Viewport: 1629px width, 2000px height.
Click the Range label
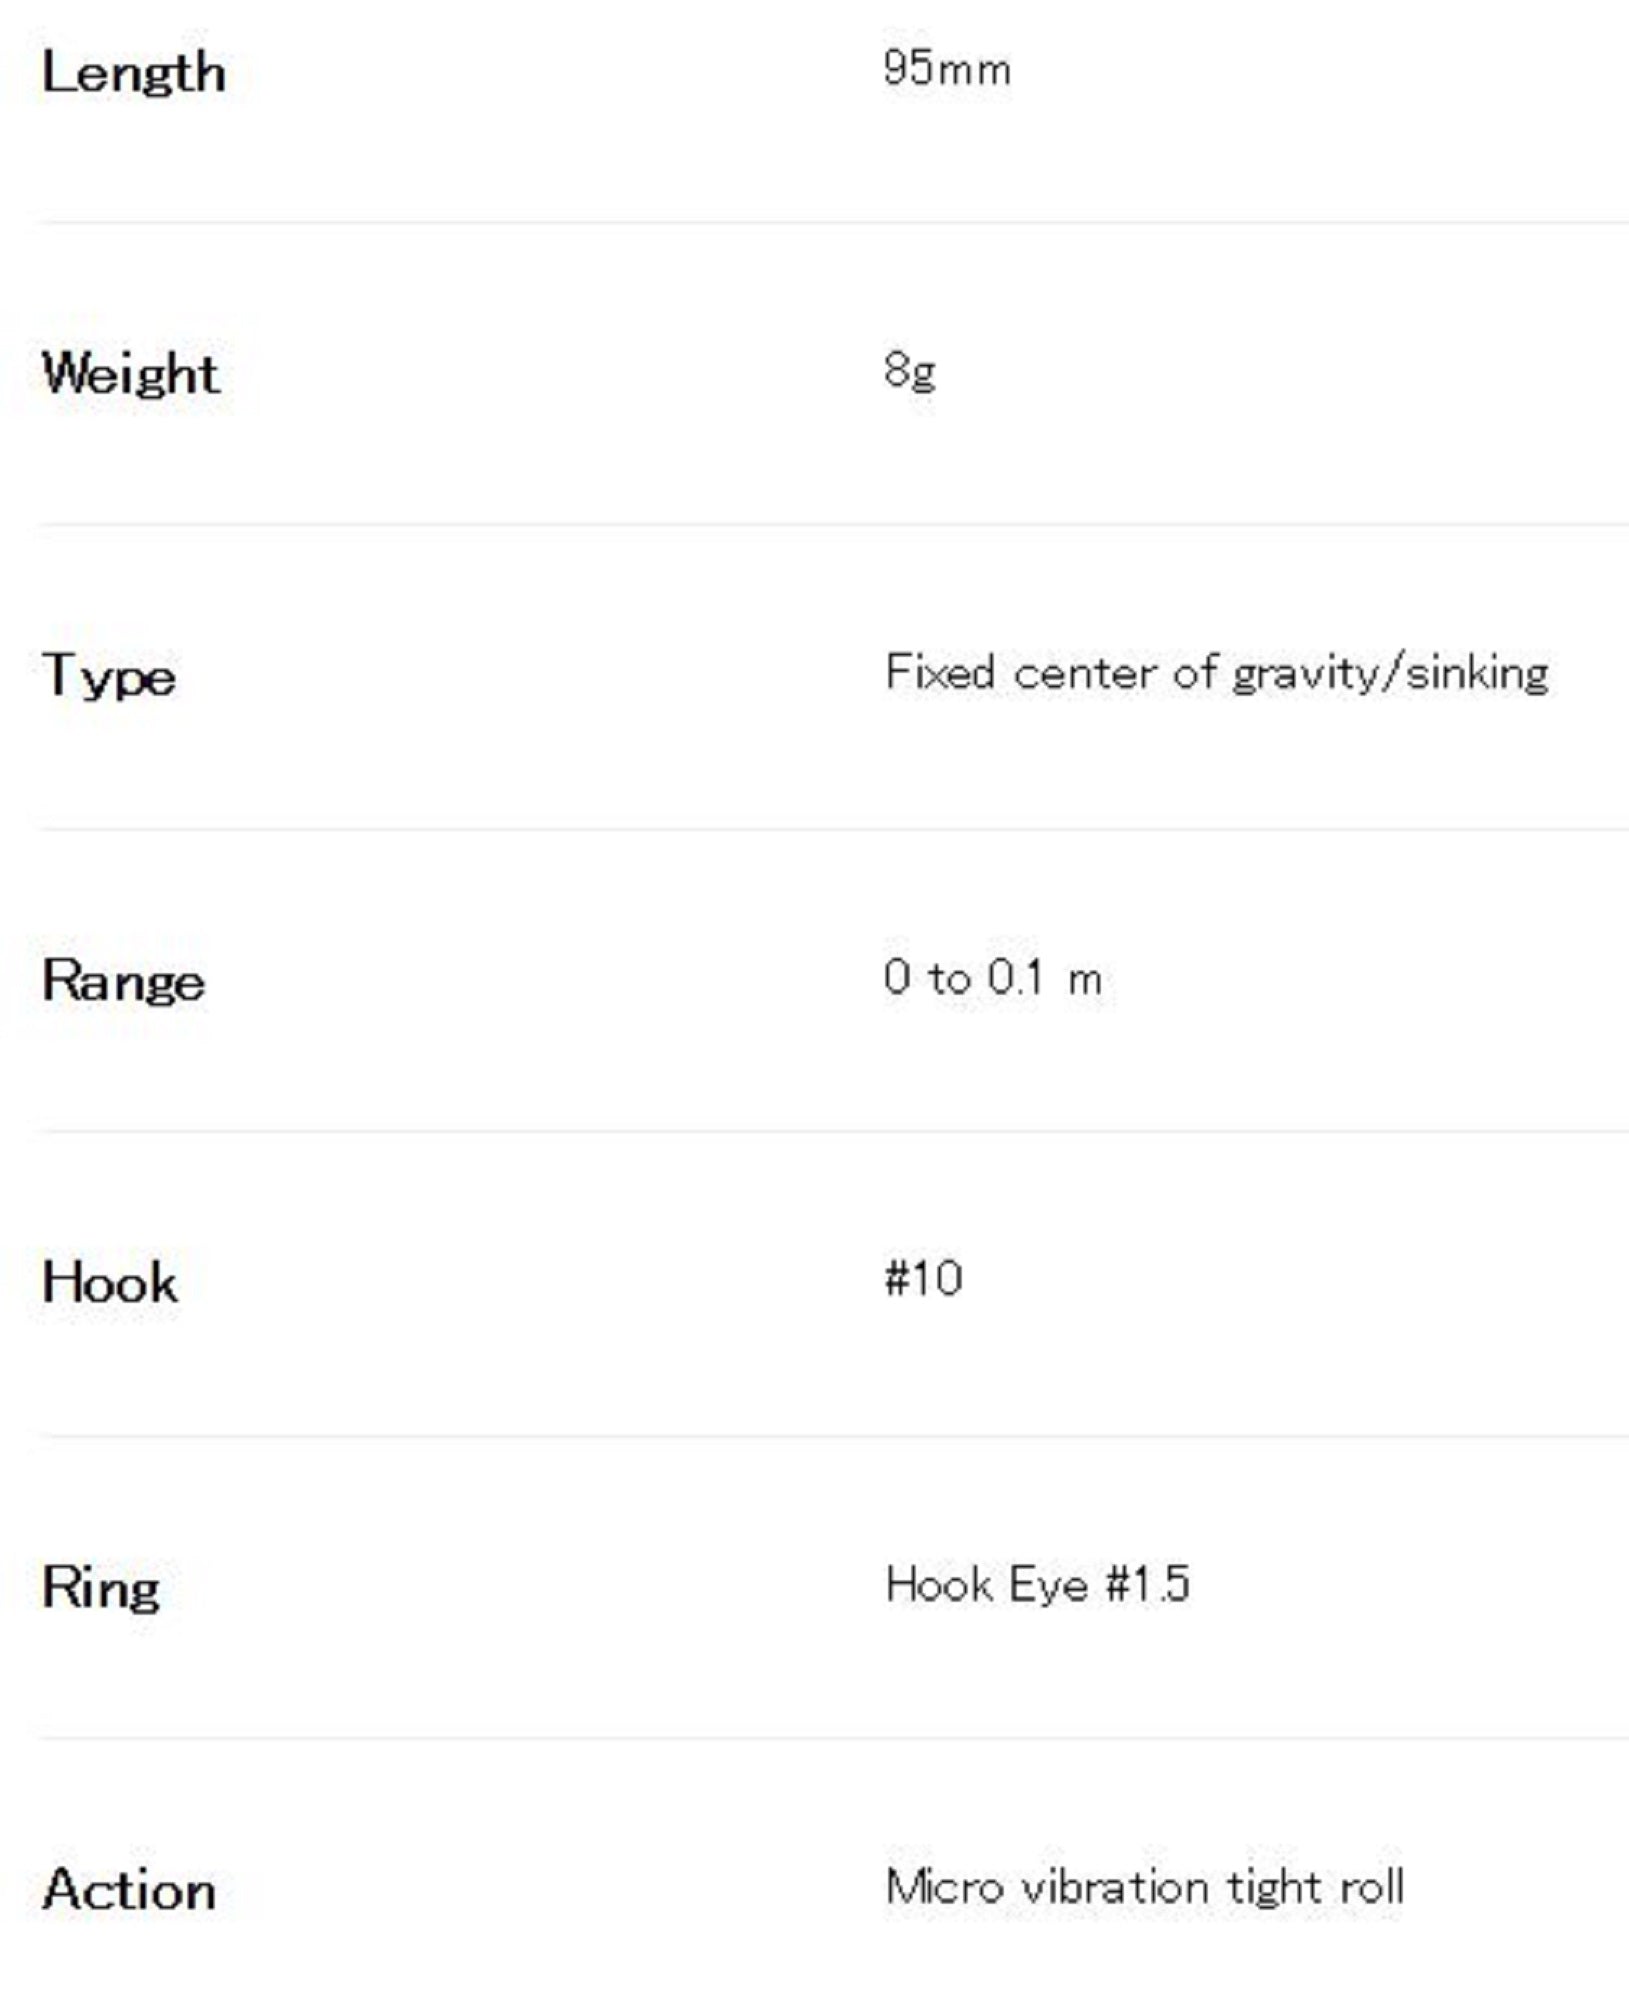(x=123, y=981)
